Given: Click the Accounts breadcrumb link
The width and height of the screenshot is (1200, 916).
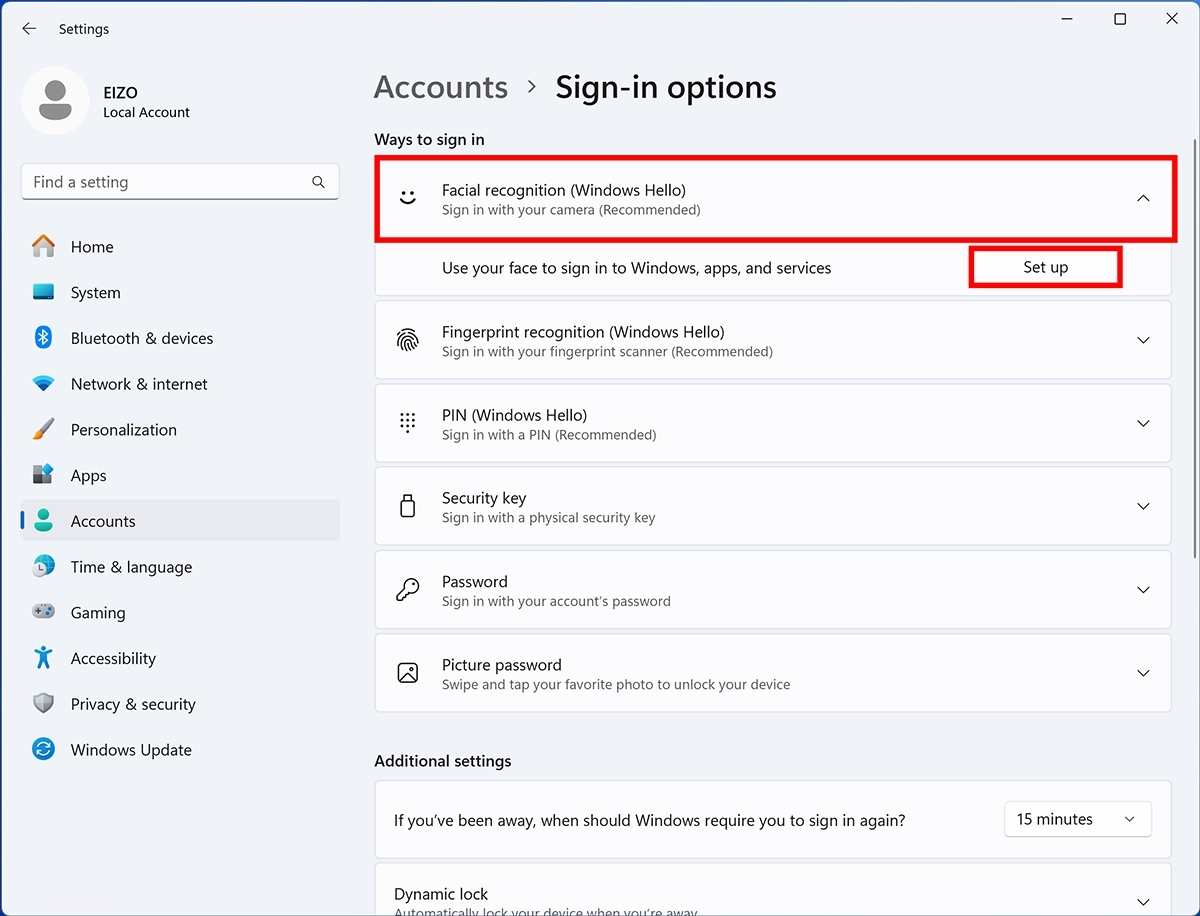Looking at the screenshot, I should 440,87.
